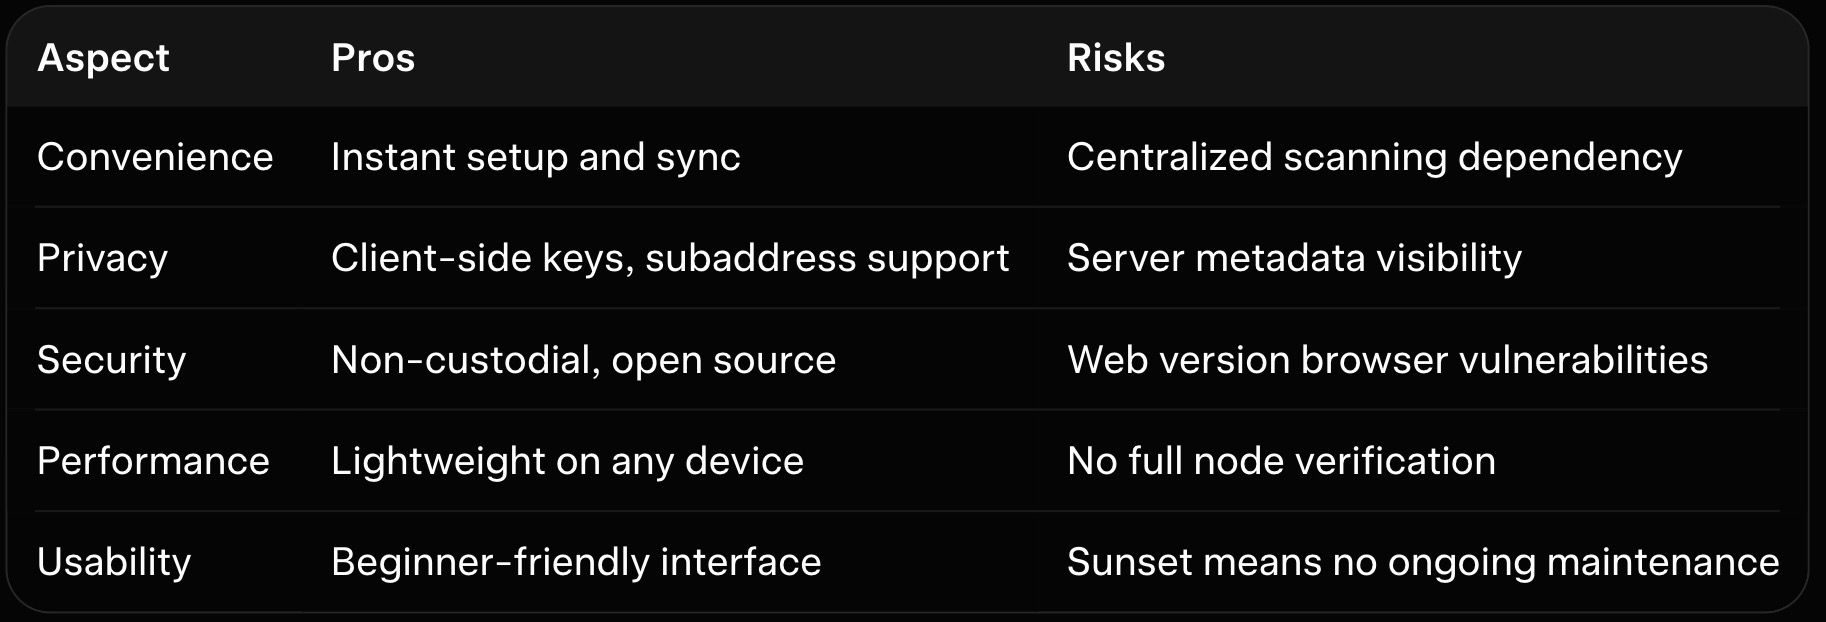The height and width of the screenshot is (622, 1826).
Task: Click the 'Non-custodial, open source' cell
Action: click(x=583, y=360)
